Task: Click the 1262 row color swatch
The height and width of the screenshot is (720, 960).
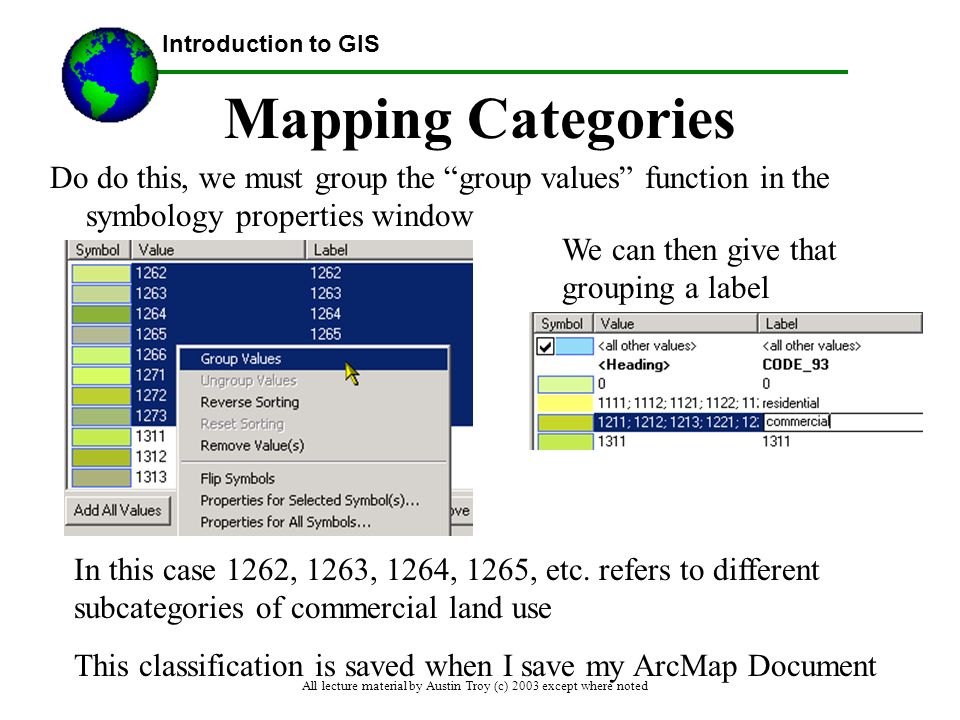Action: pyautogui.click(x=101, y=273)
